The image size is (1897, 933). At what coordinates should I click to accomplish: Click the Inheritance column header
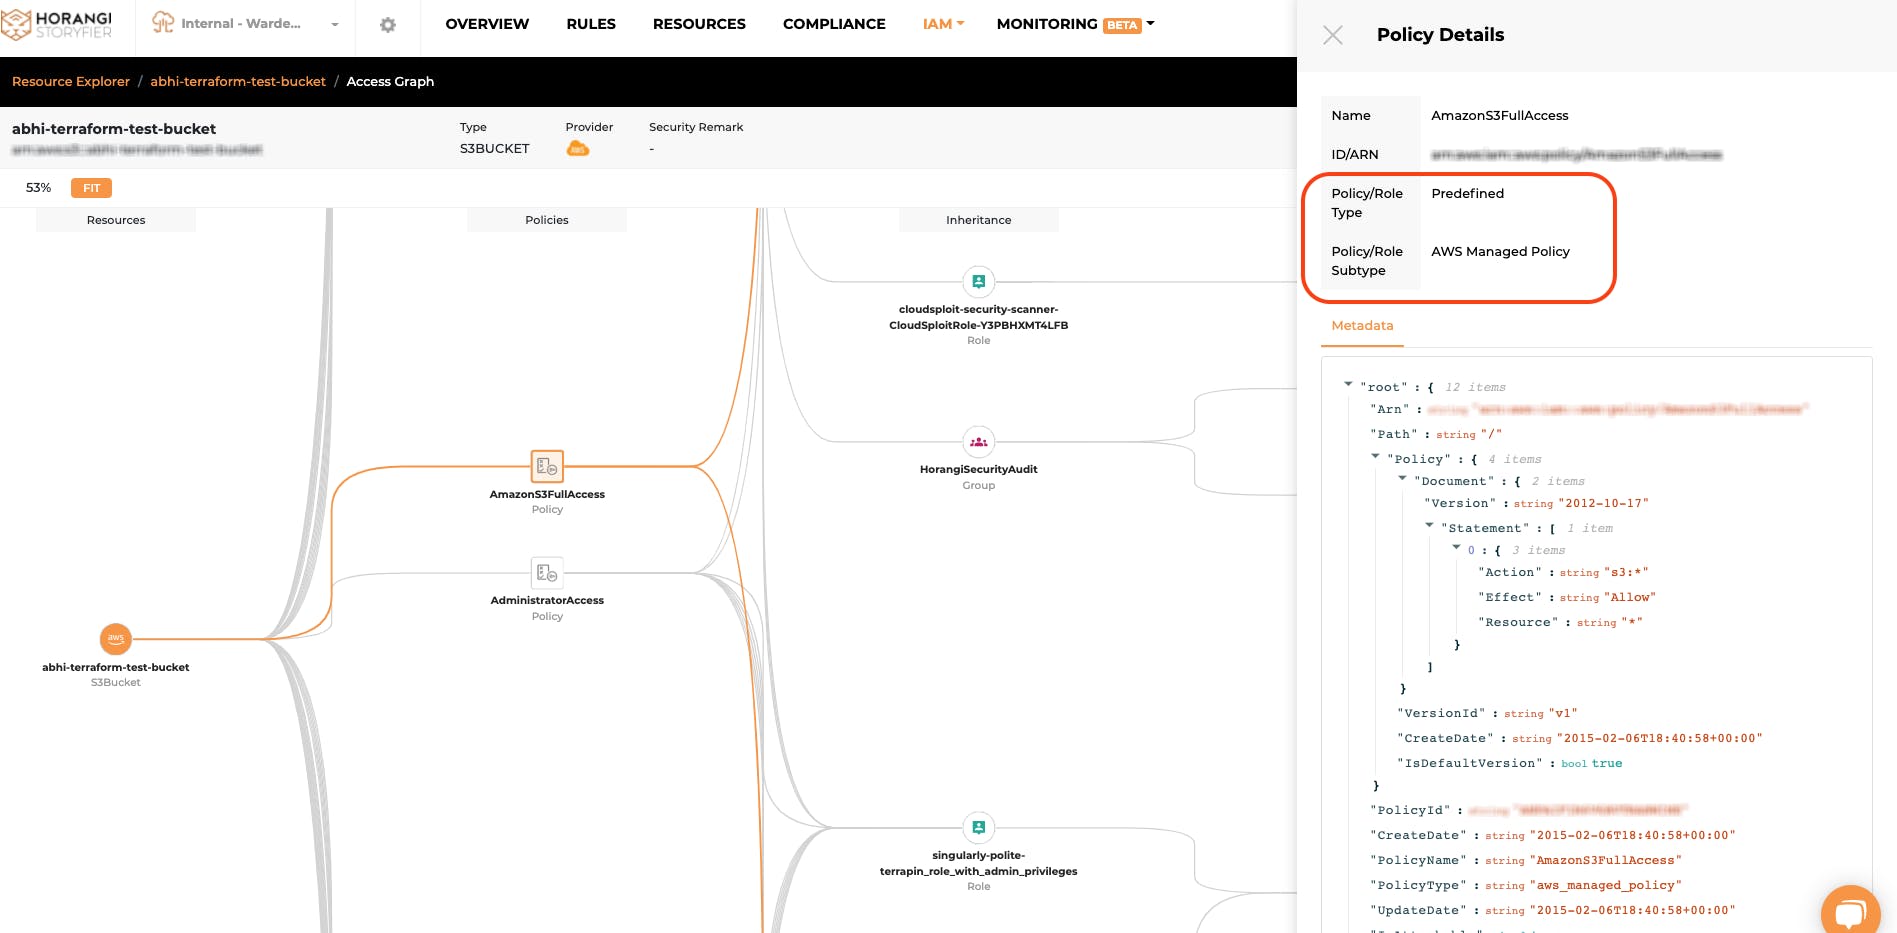[x=979, y=220]
